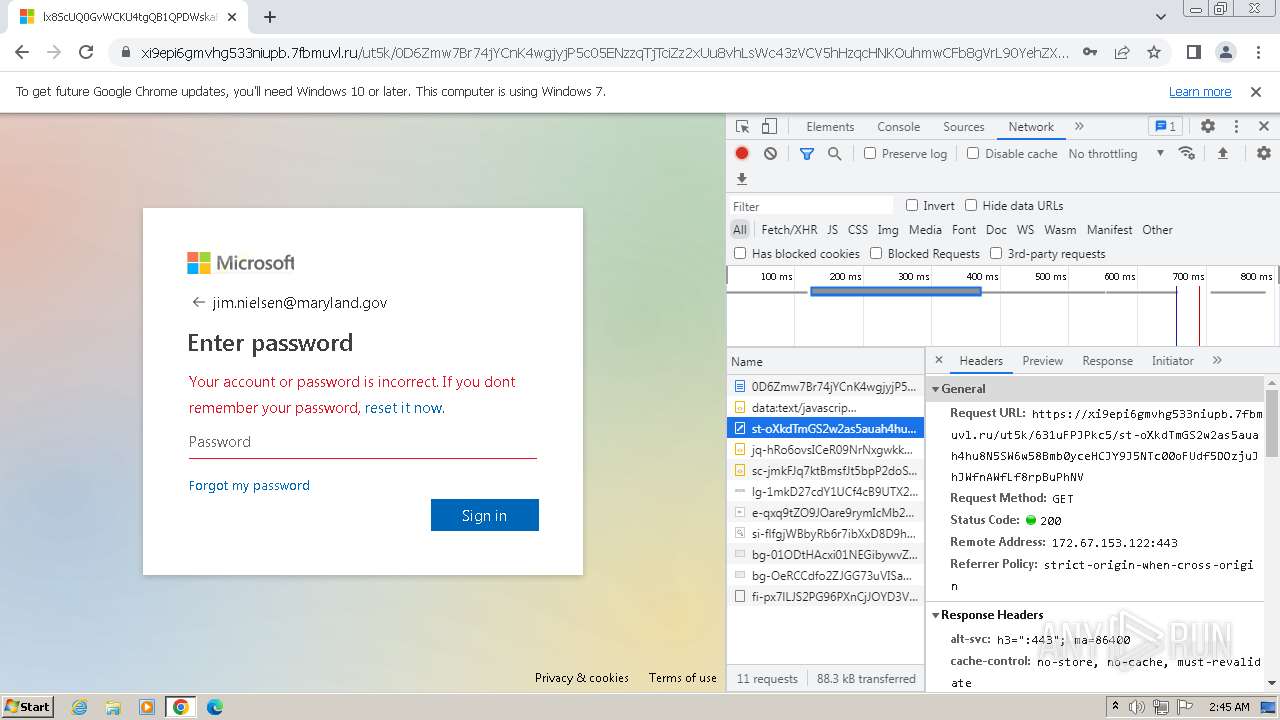Focus the network Filter text box
Viewport: 1280px width, 720px height.
[812, 206]
